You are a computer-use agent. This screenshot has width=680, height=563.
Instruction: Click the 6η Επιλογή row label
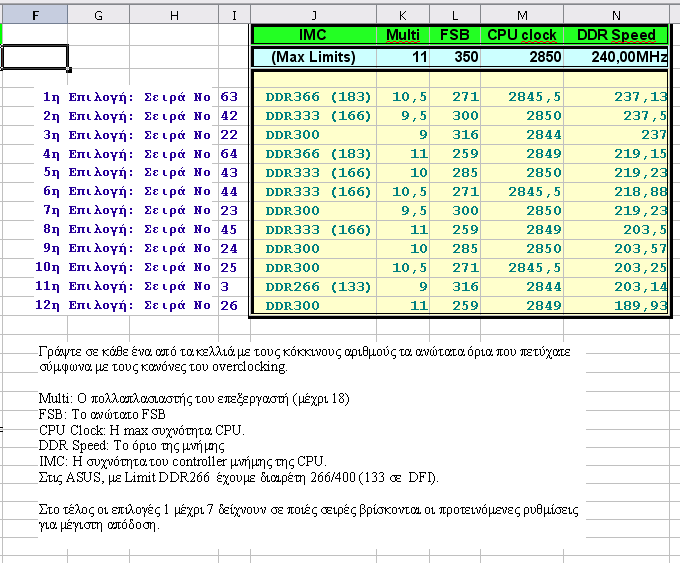[126, 192]
